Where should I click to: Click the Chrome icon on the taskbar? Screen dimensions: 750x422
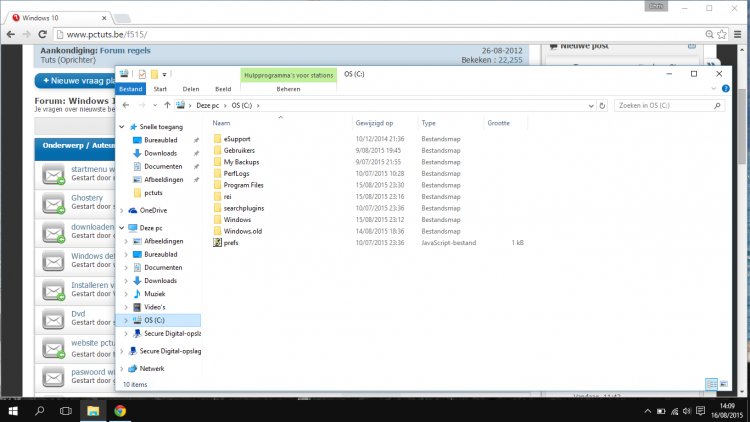click(120, 410)
